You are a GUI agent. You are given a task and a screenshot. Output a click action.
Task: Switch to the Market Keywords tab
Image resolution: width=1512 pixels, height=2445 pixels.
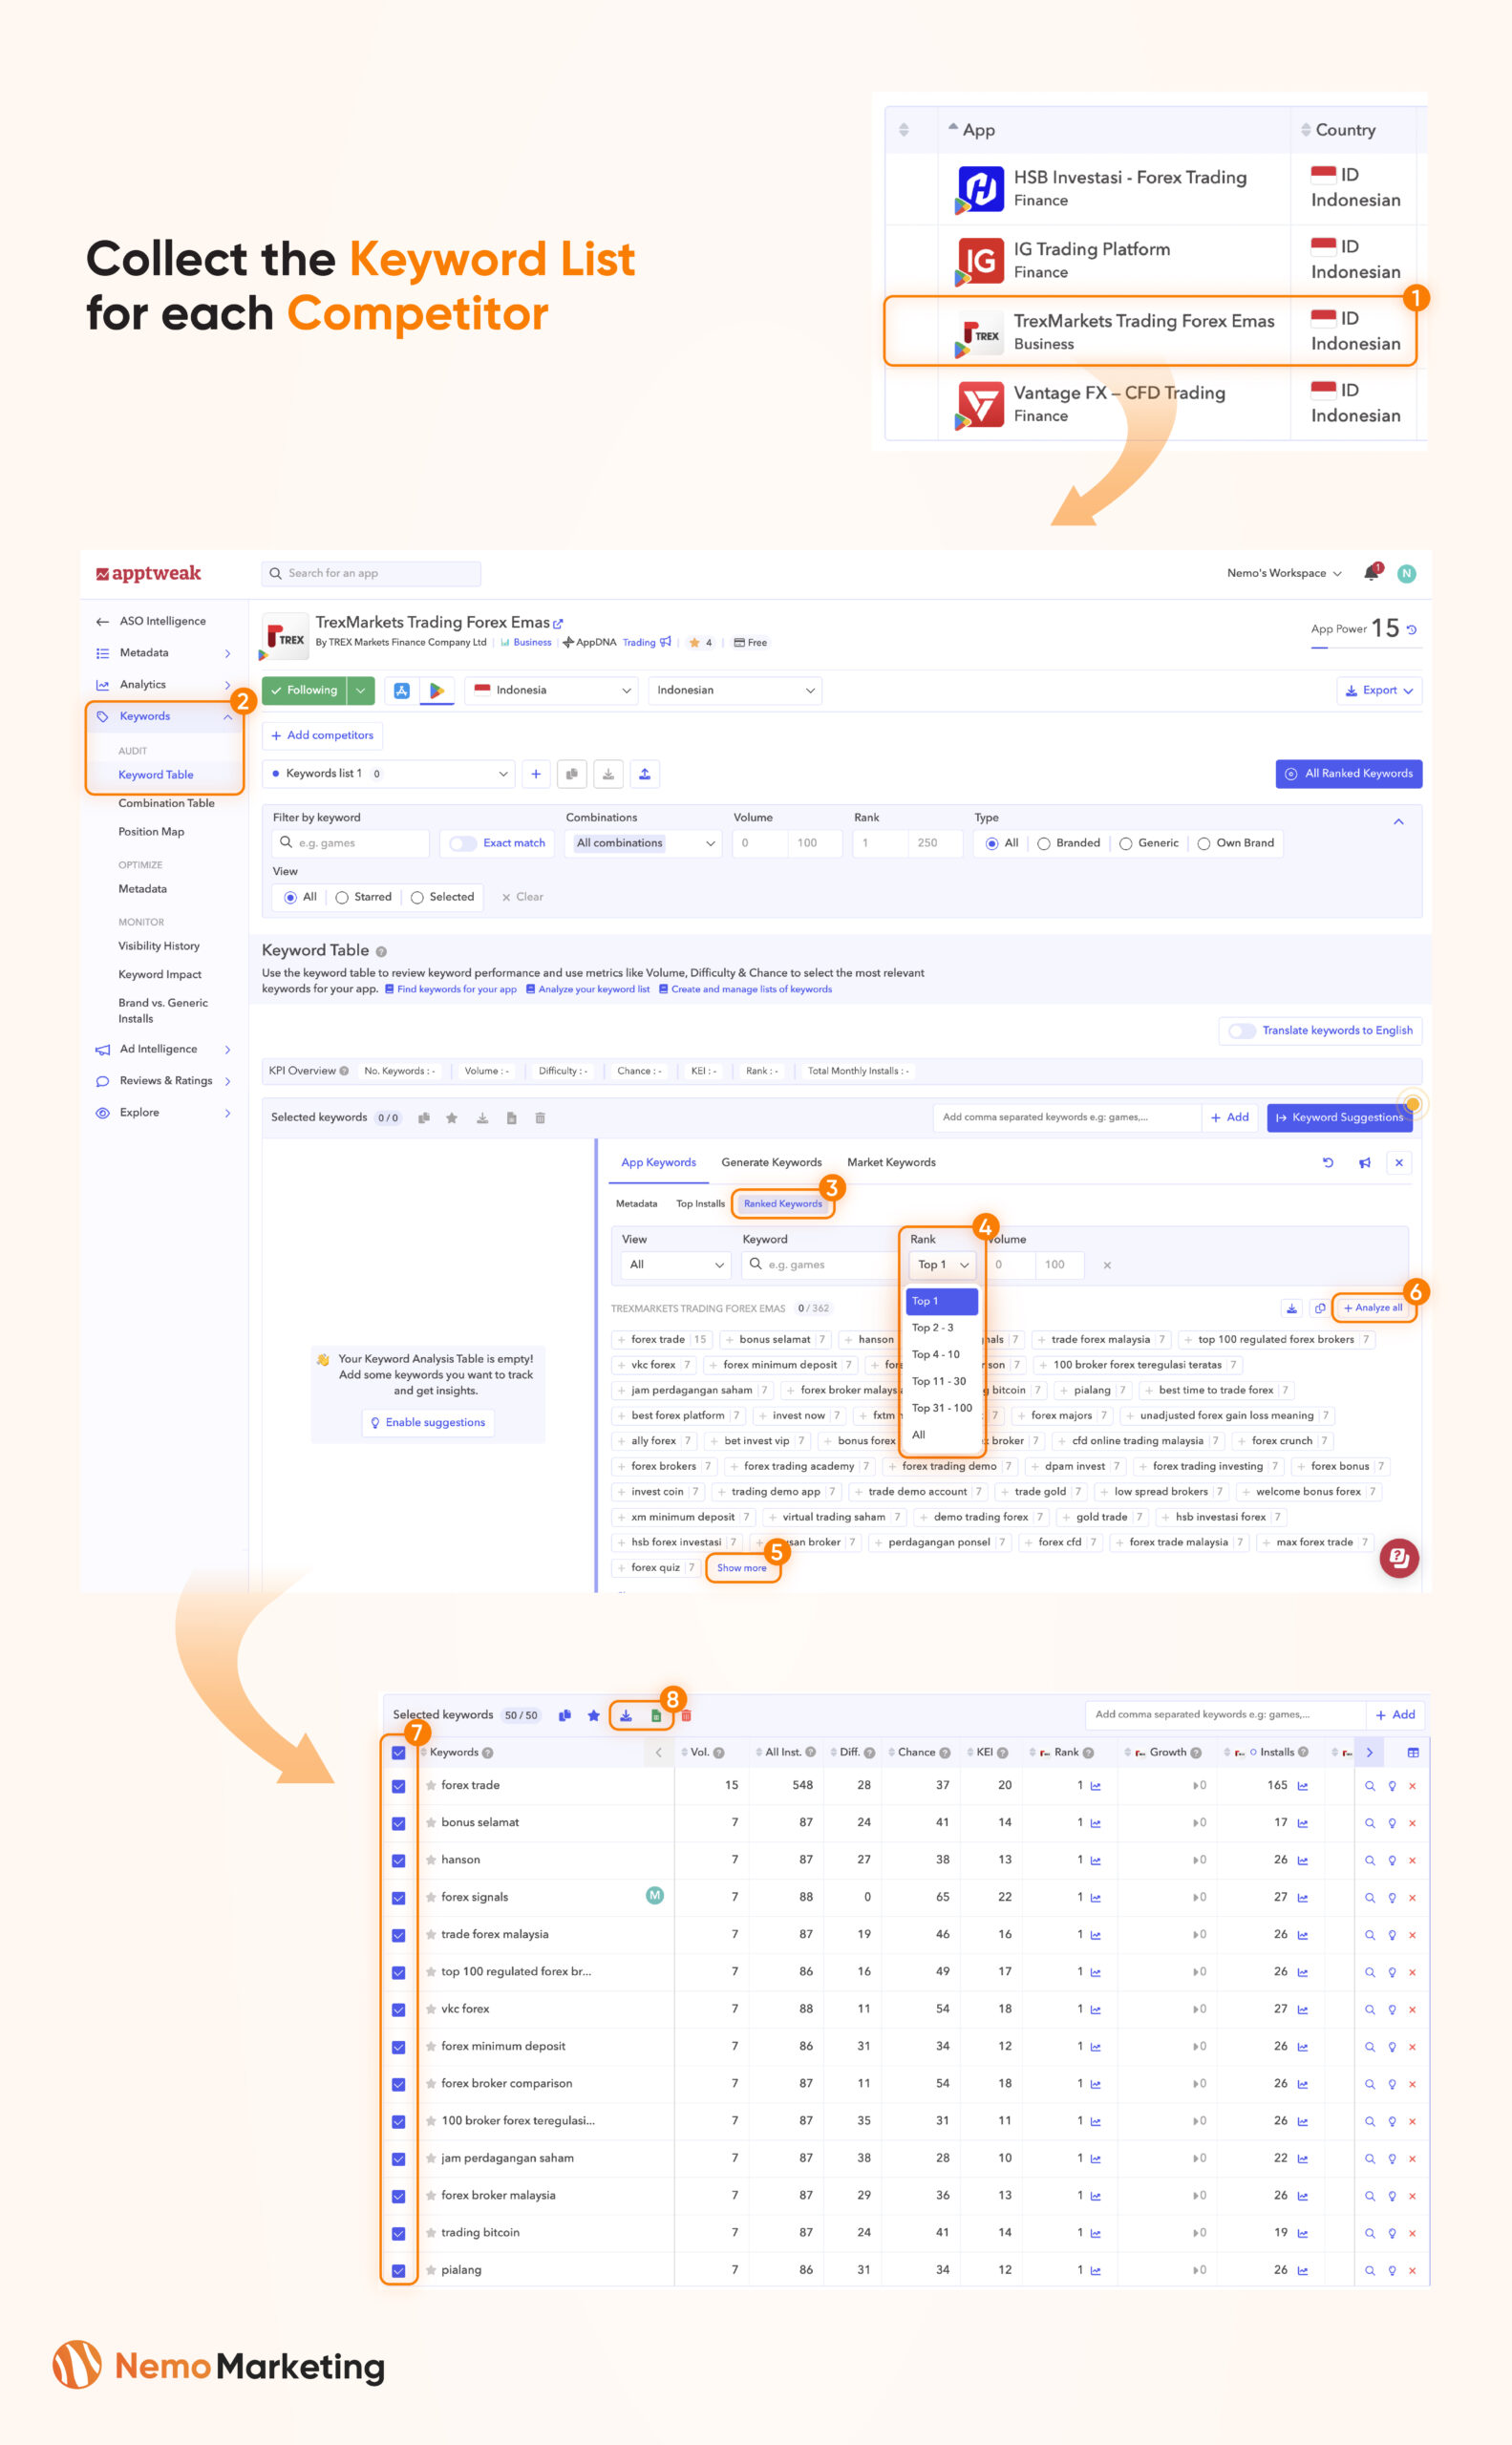[x=892, y=1162]
